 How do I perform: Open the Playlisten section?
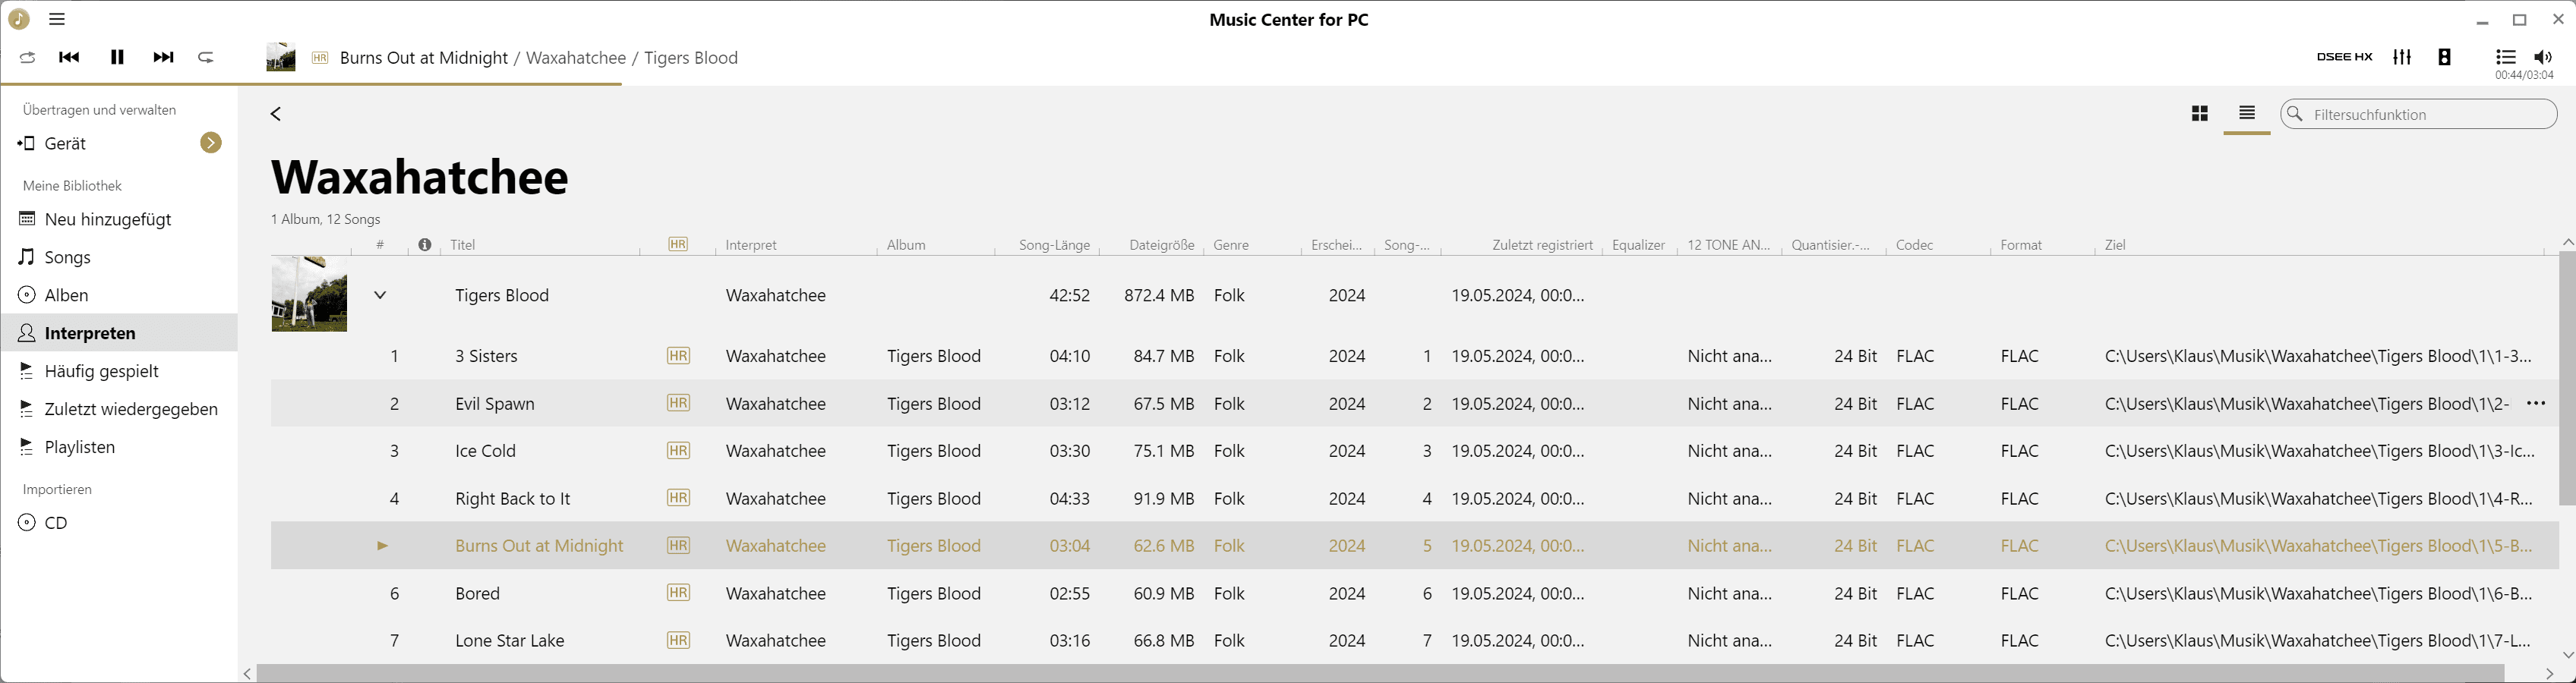pos(79,447)
